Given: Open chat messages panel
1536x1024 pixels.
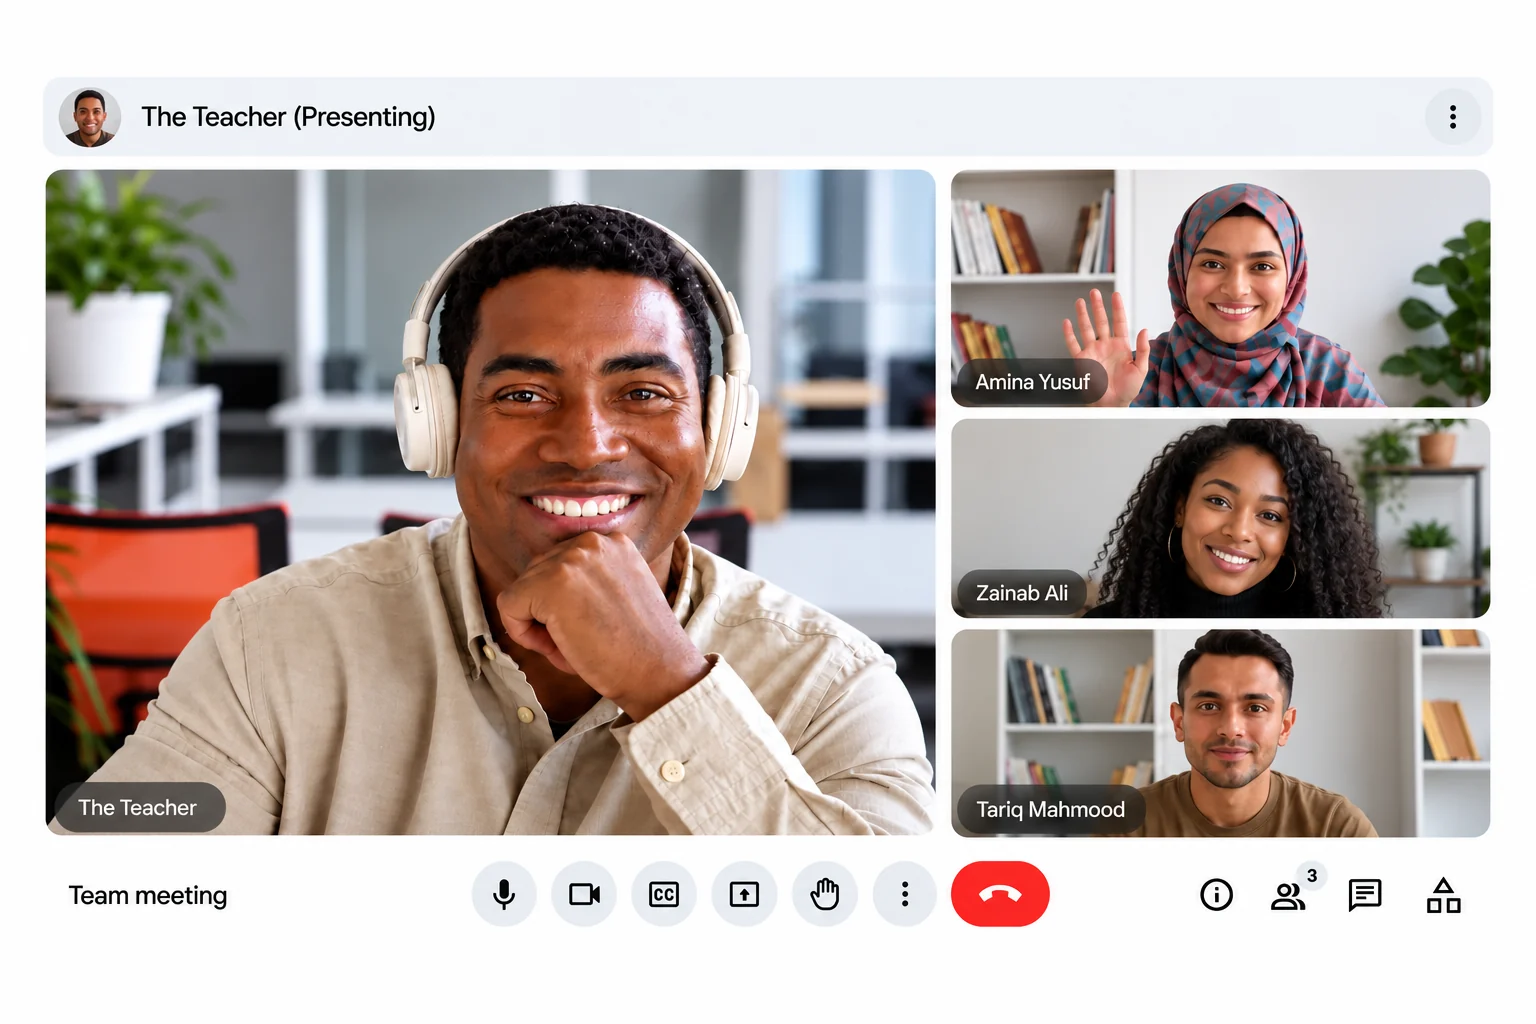Looking at the screenshot, I should 1365,894.
